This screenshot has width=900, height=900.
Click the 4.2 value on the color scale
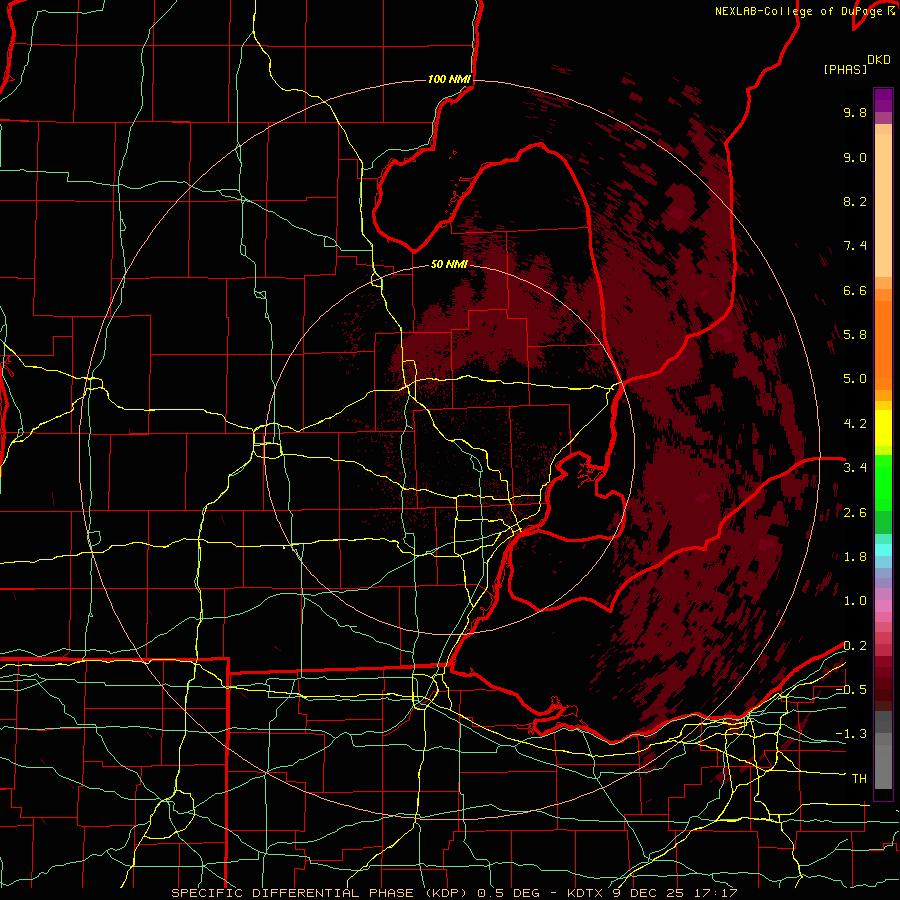coord(855,424)
